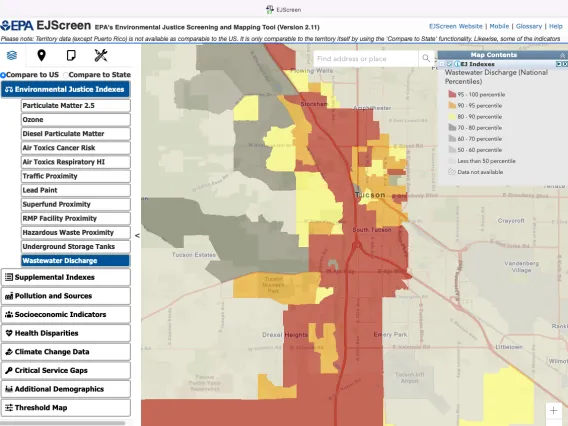Open the wrench and screwdriver tools icon

(x=101, y=55)
